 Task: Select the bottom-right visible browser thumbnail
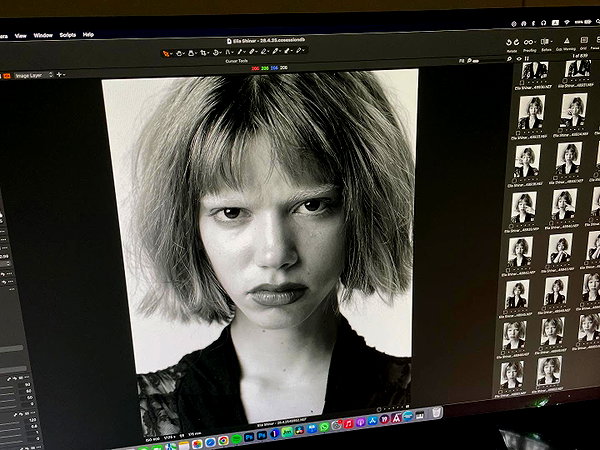tap(549, 370)
